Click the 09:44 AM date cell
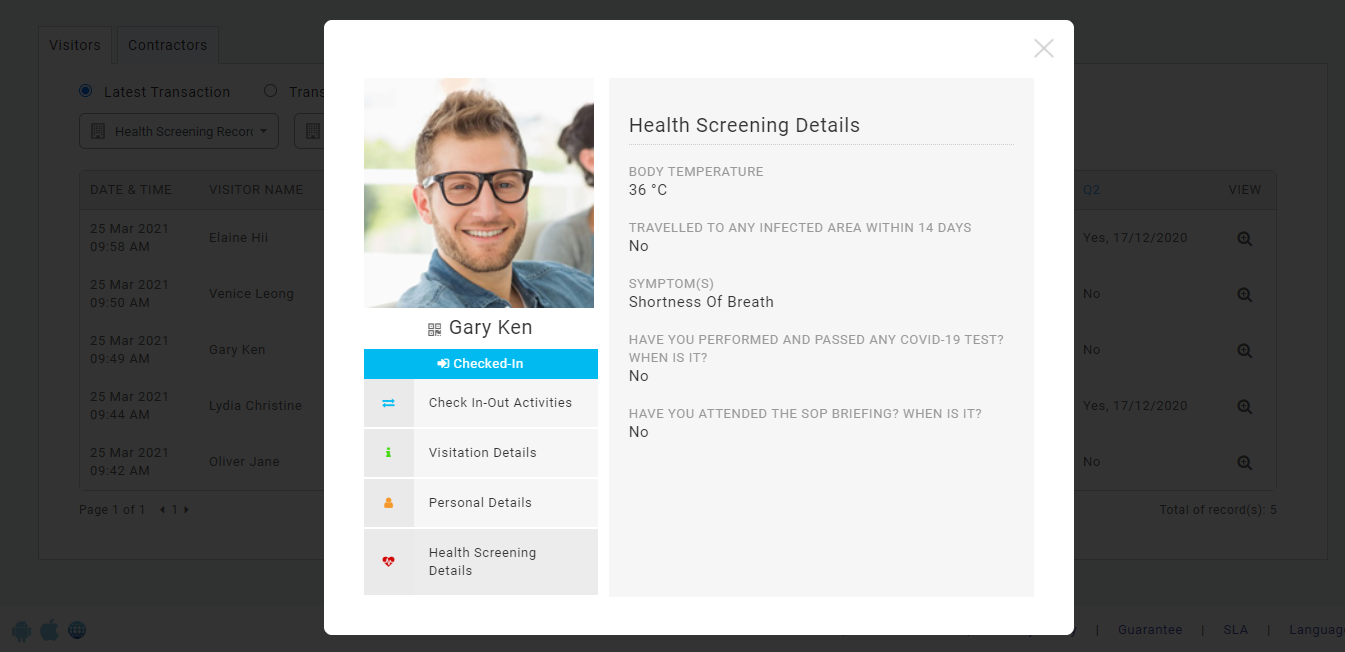1345x652 pixels. point(130,406)
